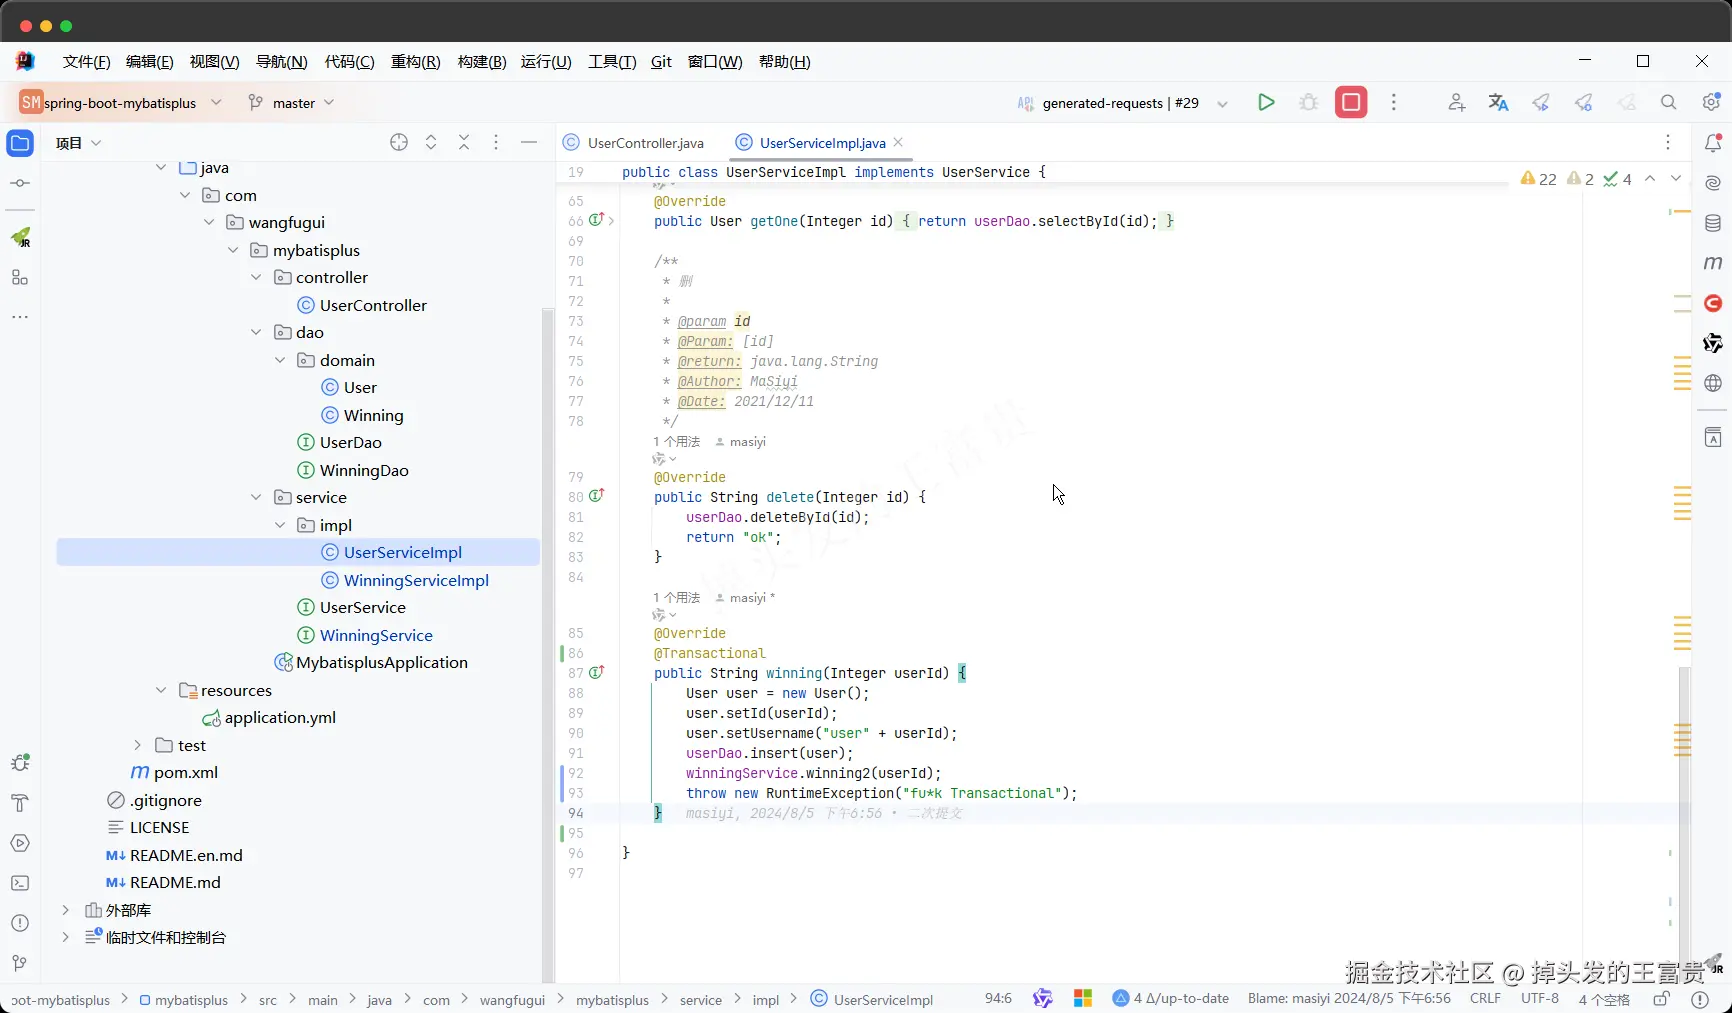Open WinningServiceImpl in project tree
The image size is (1732, 1013).
415,580
